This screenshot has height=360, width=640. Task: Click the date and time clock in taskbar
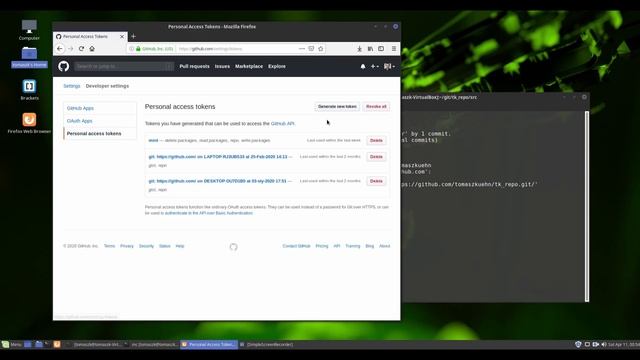click(x=624, y=344)
